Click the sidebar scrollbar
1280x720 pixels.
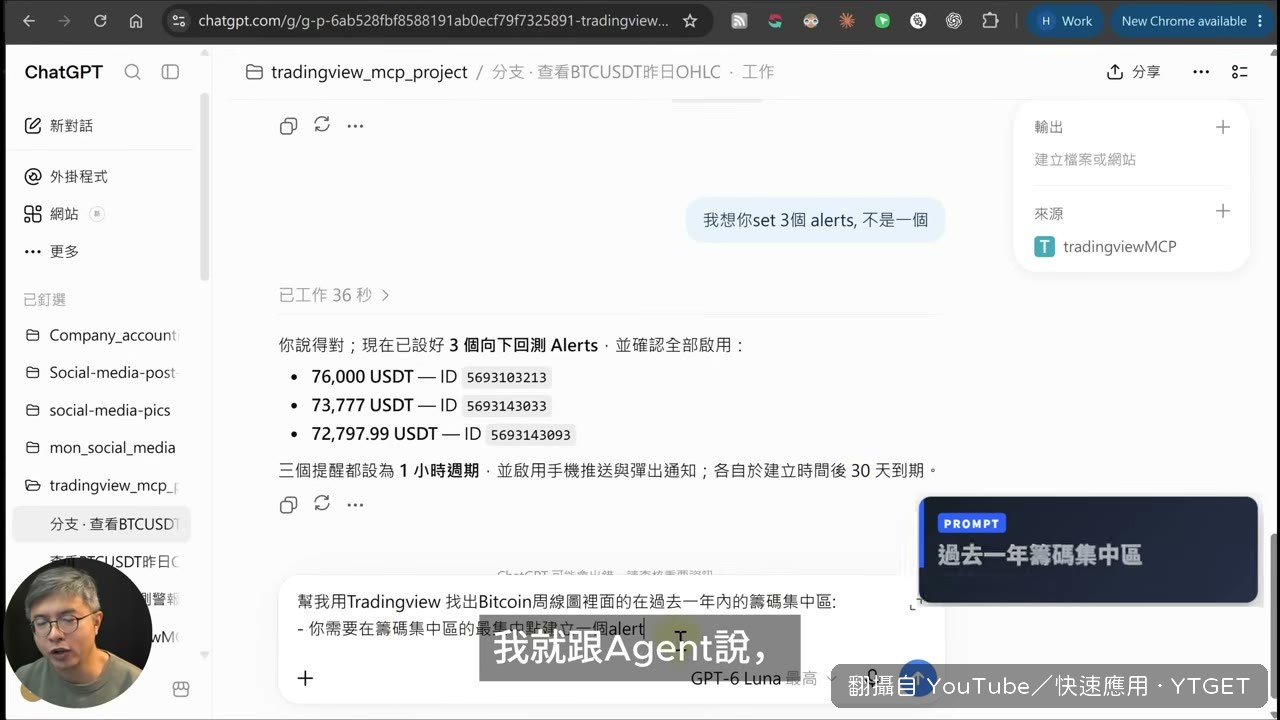[205, 185]
